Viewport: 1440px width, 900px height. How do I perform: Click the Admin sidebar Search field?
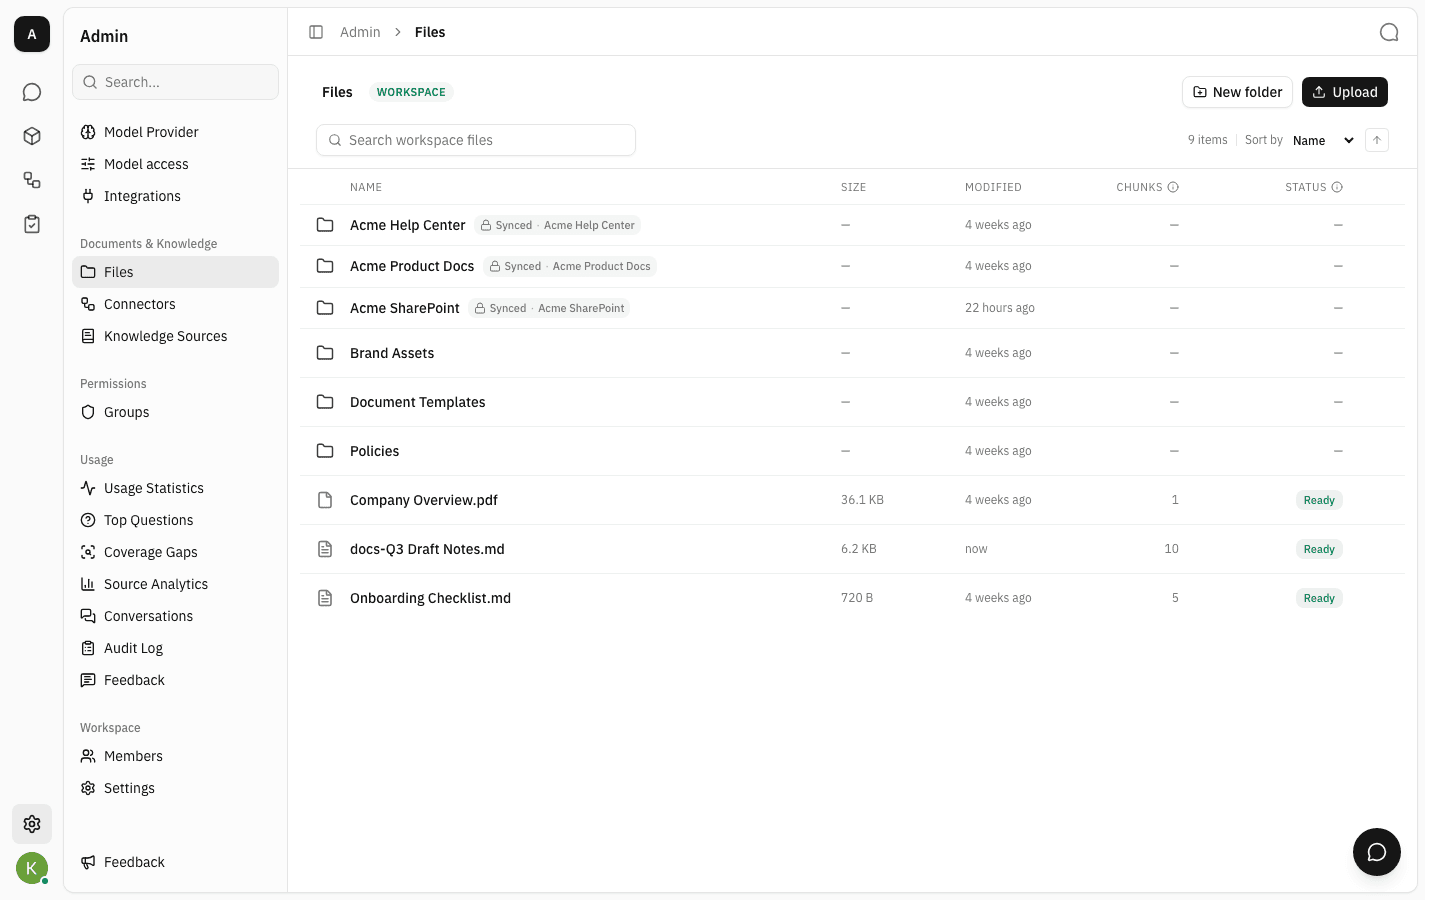click(x=175, y=82)
